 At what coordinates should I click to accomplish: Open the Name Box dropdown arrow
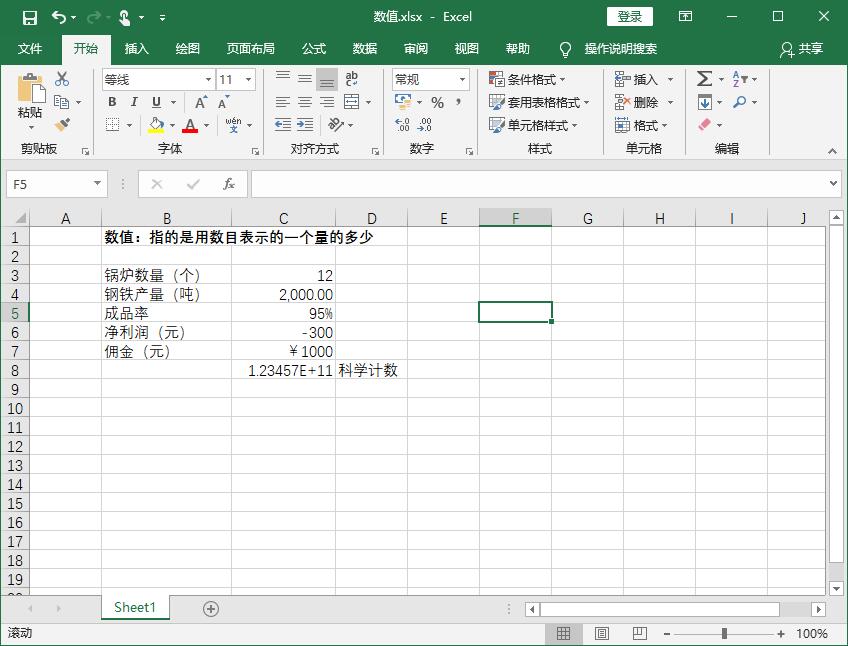[x=97, y=184]
